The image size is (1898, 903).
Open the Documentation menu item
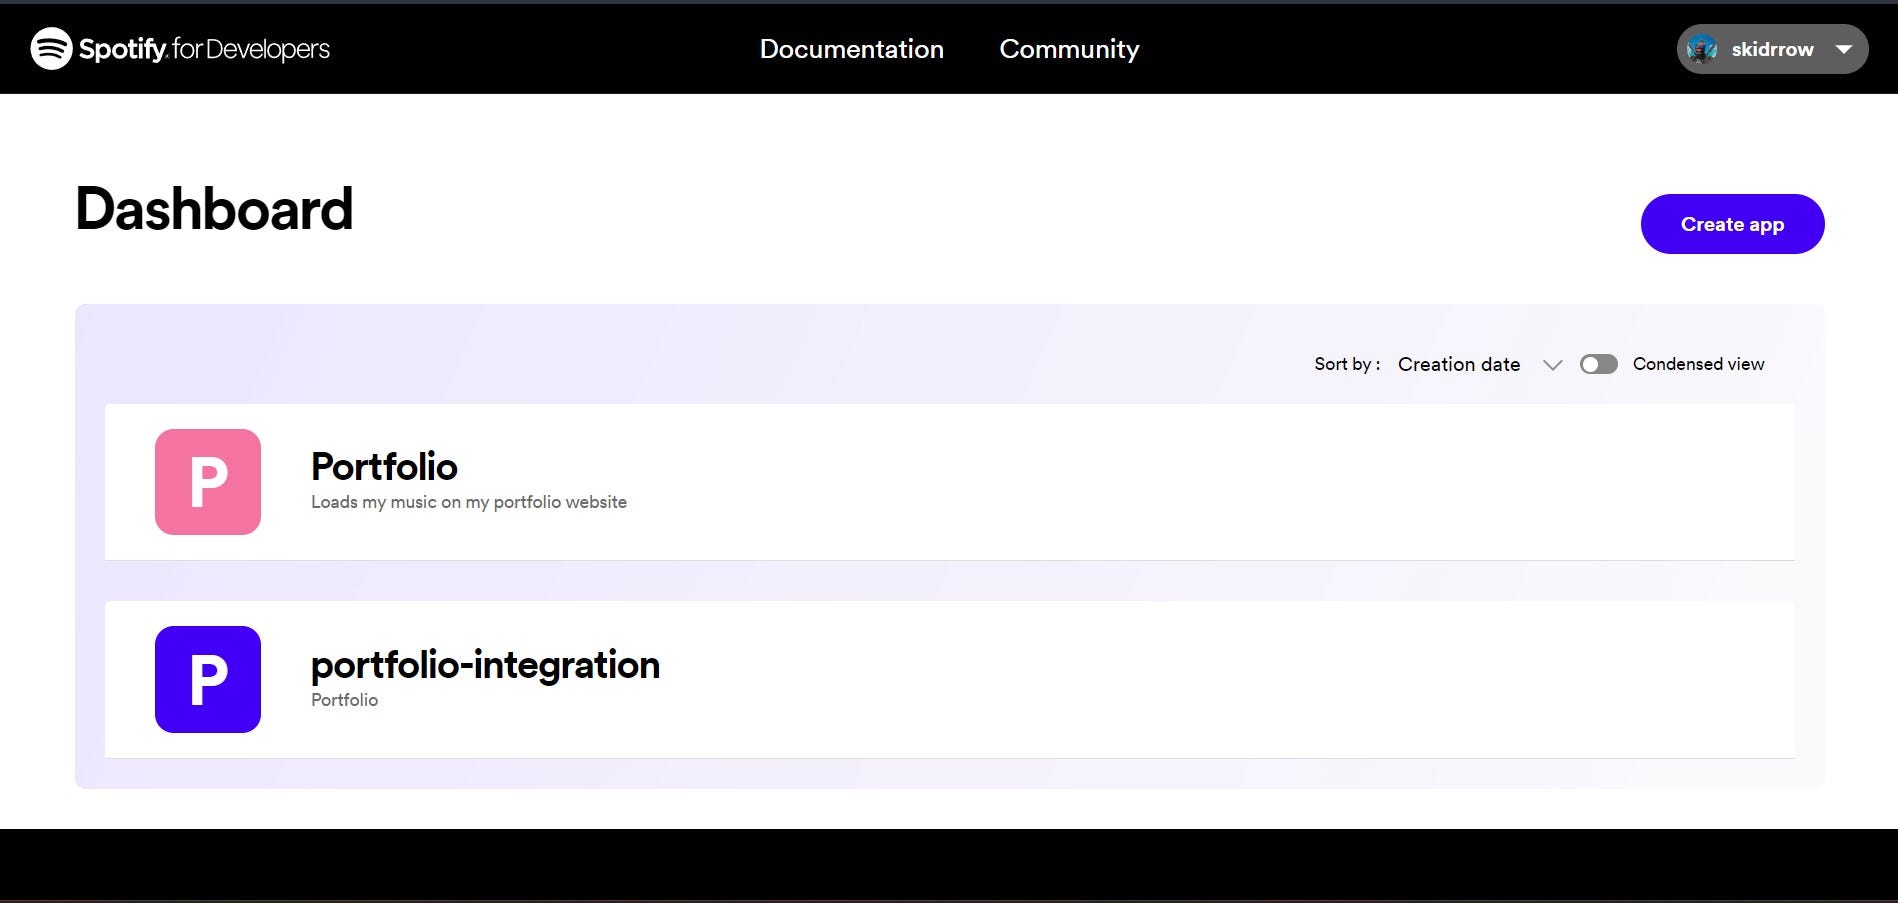click(x=852, y=49)
